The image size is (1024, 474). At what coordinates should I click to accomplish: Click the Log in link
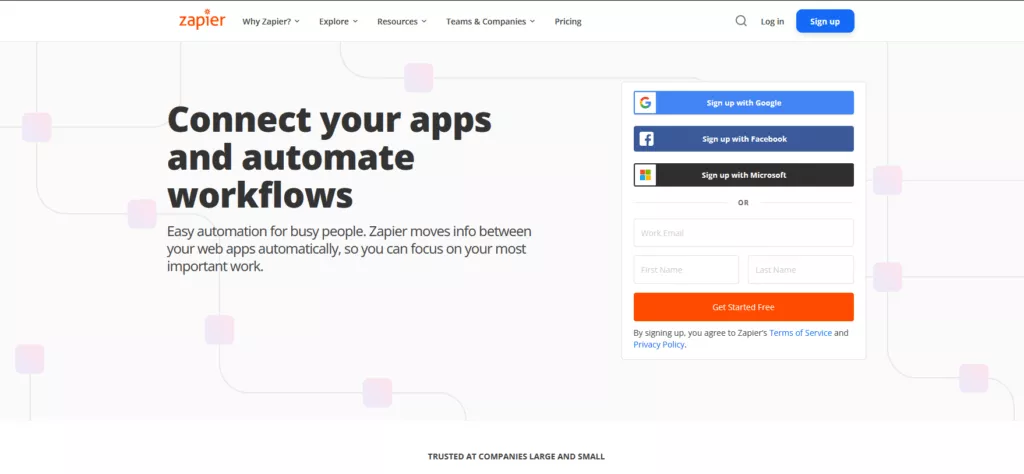click(772, 22)
